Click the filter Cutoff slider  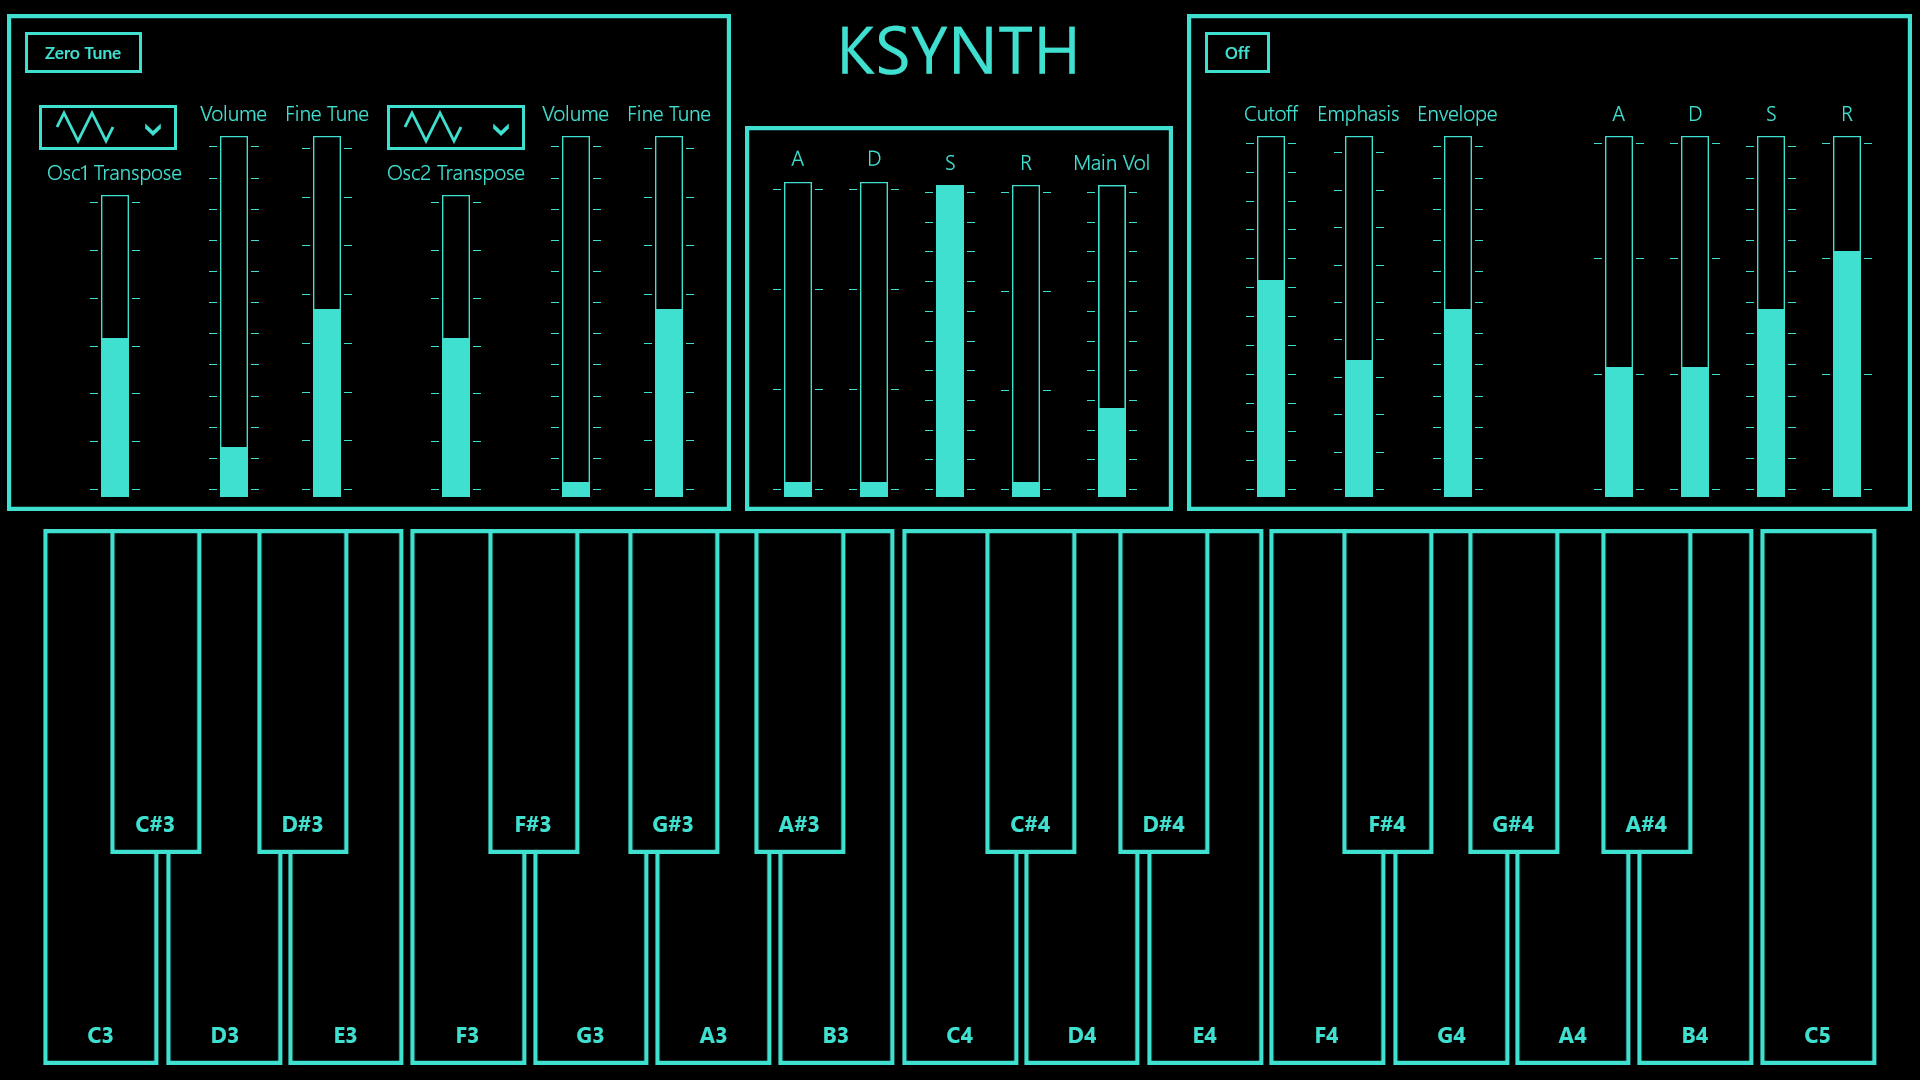pos(1270,316)
